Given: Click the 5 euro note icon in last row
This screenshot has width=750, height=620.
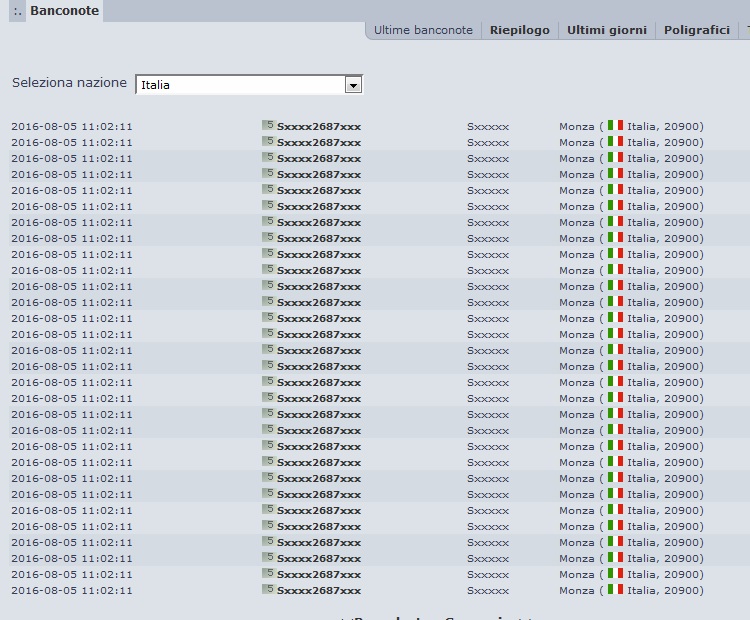Looking at the screenshot, I should (269, 589).
